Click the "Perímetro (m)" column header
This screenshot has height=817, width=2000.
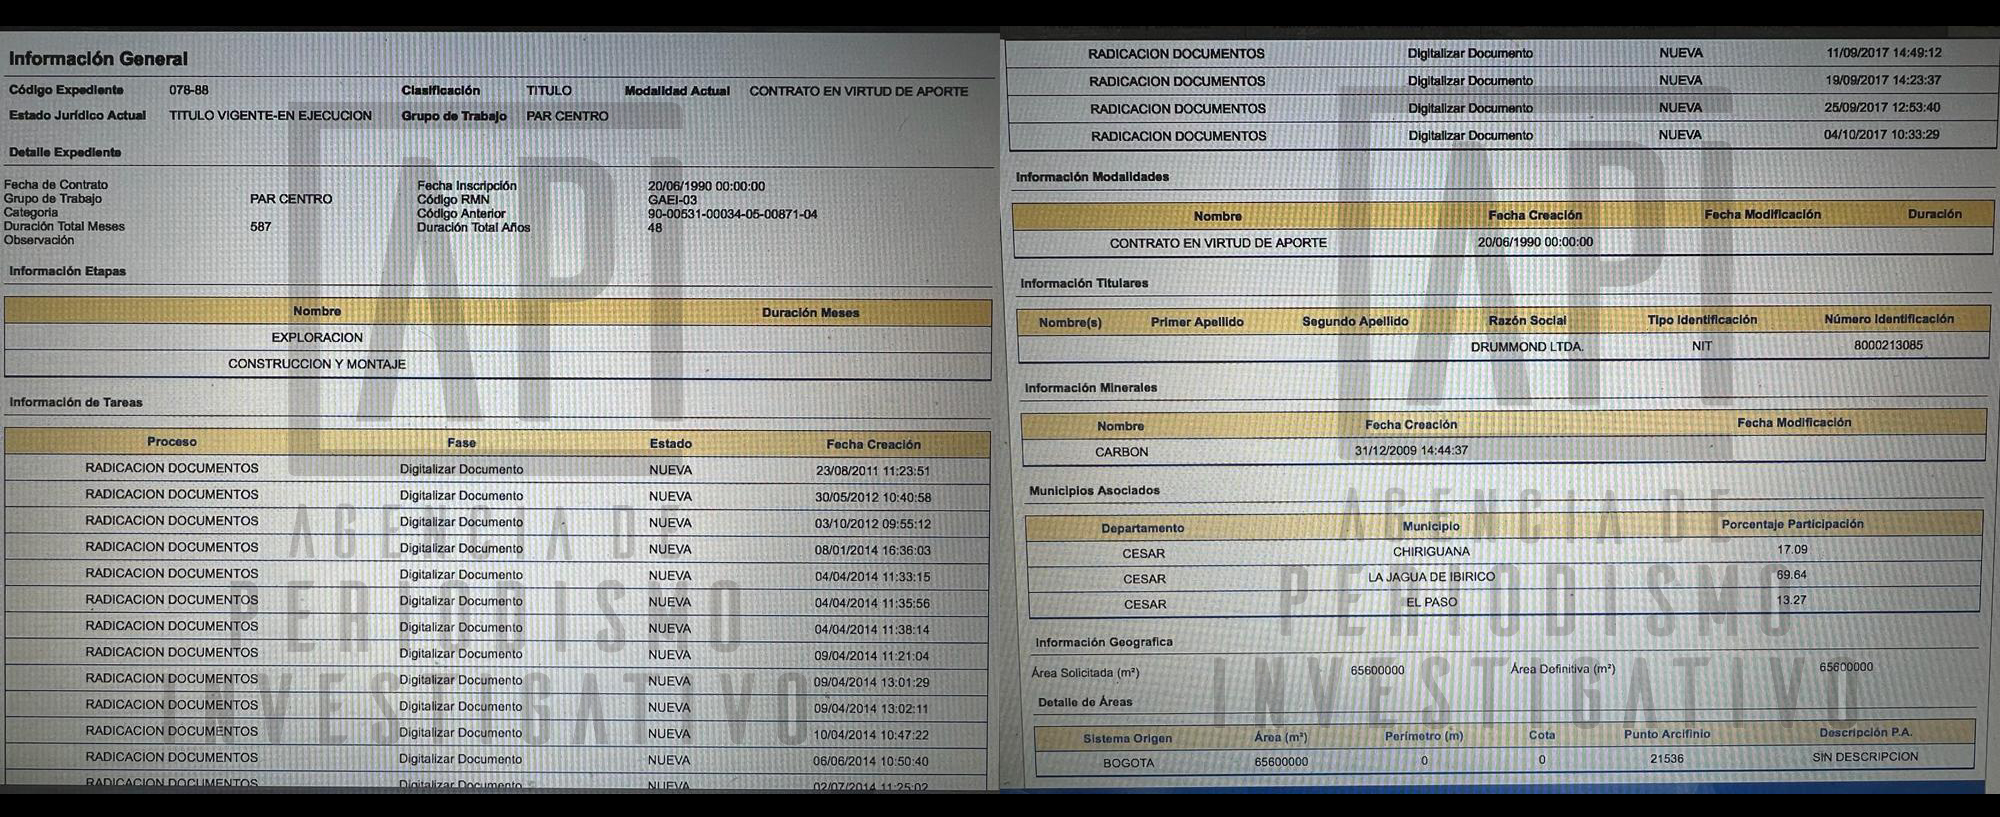(x=1424, y=736)
